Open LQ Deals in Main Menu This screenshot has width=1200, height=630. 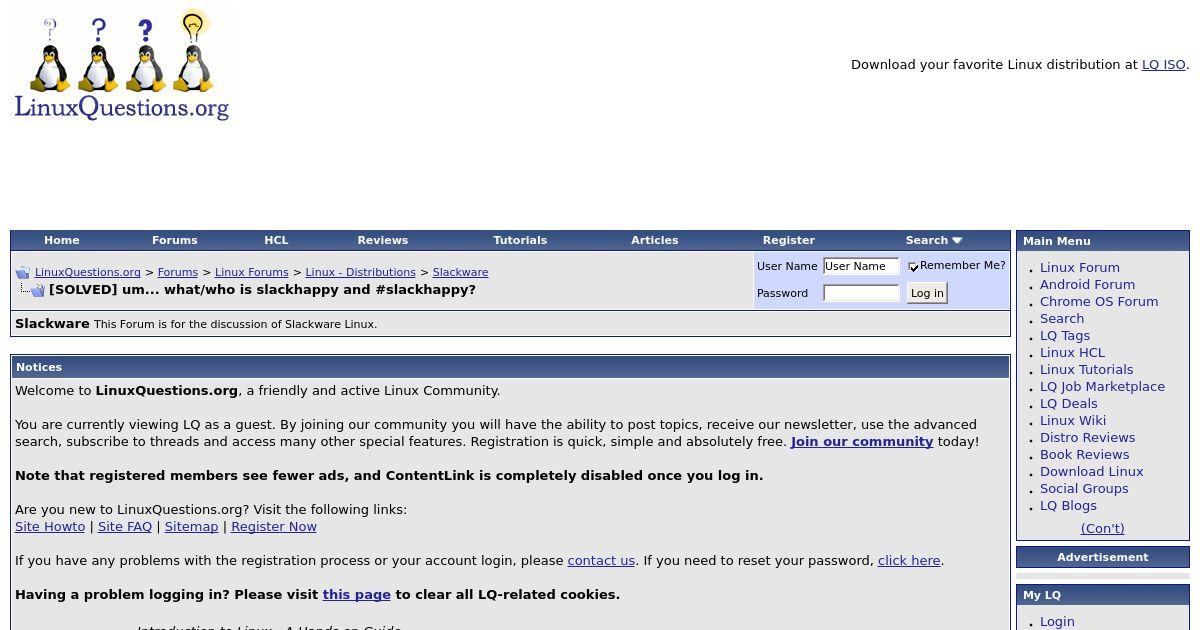(x=1069, y=404)
